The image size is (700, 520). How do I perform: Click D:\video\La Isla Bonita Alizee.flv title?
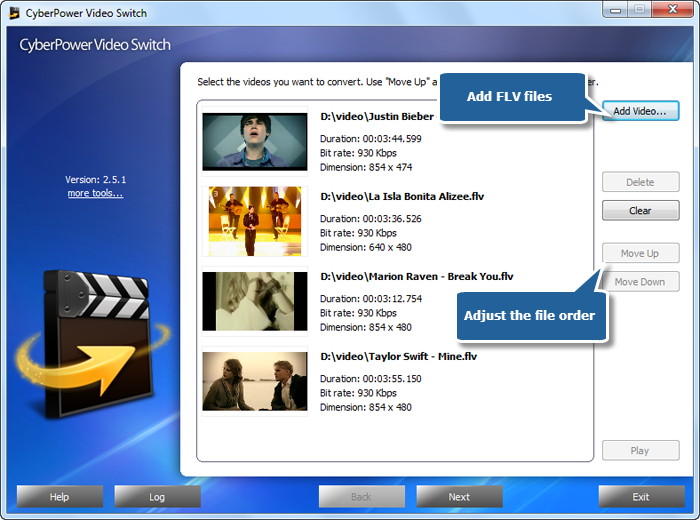pyautogui.click(x=402, y=196)
